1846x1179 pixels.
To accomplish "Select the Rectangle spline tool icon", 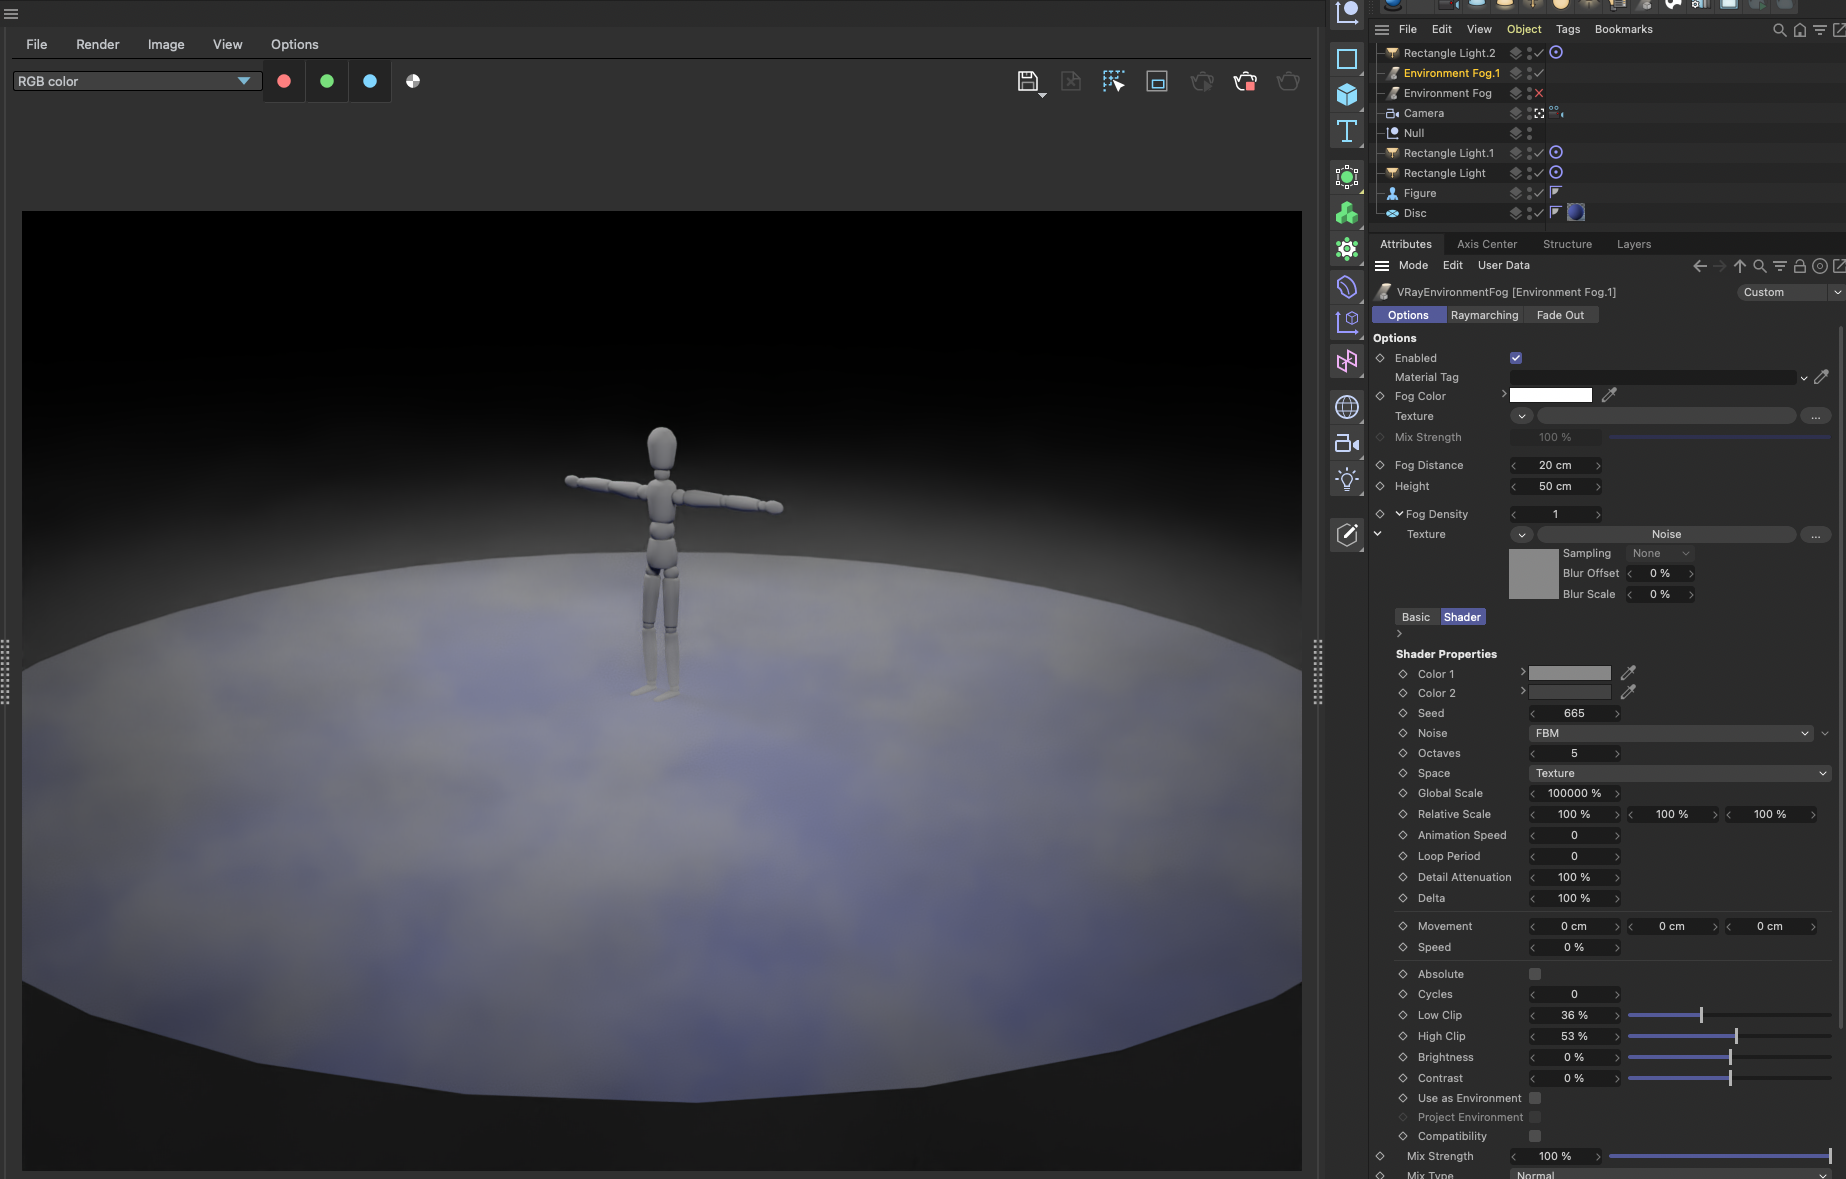I will (1347, 59).
